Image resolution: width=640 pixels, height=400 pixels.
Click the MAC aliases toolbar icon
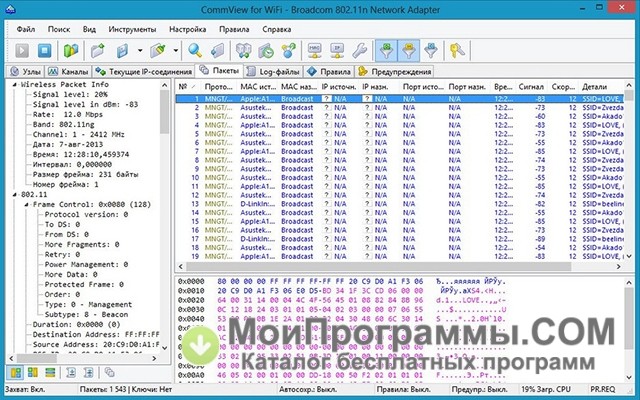coord(314,51)
